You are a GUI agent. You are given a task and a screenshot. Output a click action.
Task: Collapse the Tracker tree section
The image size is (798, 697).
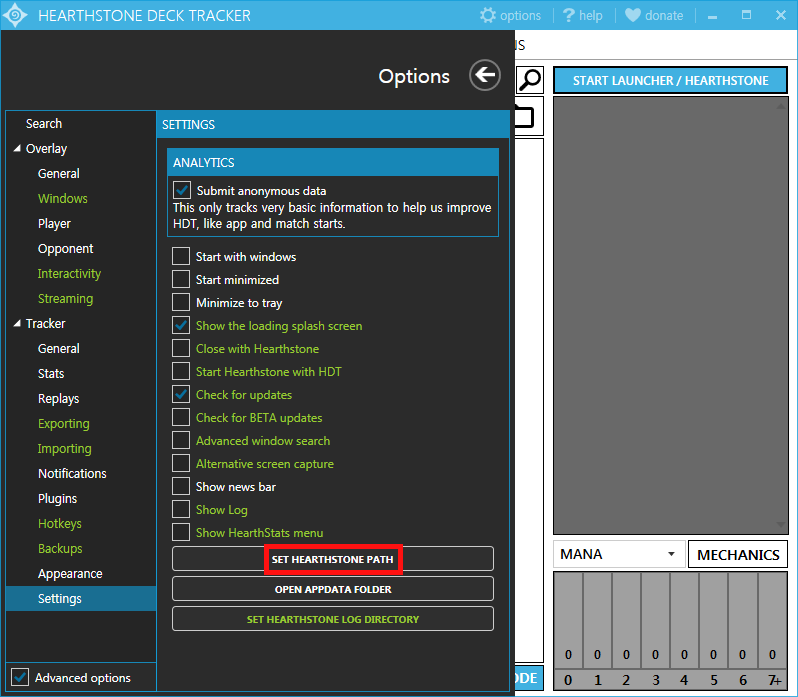pos(17,324)
